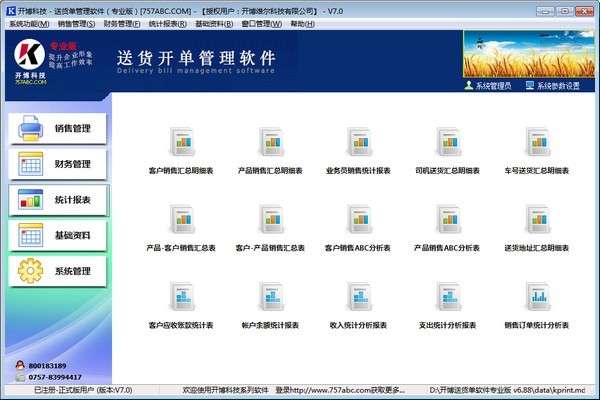Open 收入统计分析报表 report icon

coord(359,297)
